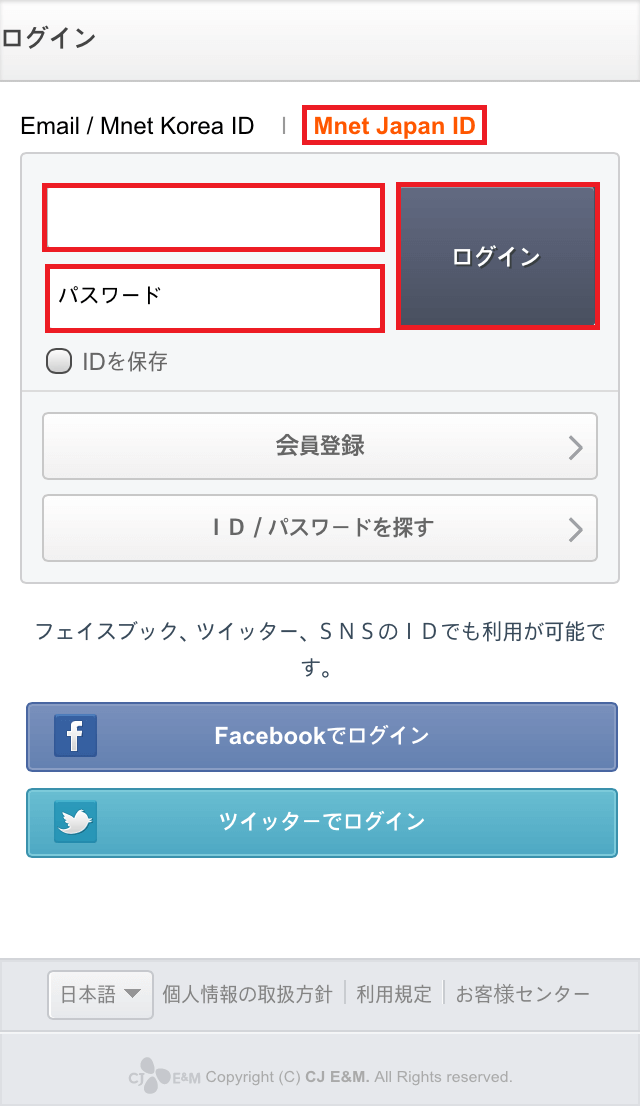Open 個人情報の取扱方針 privacy policy link

click(247, 994)
